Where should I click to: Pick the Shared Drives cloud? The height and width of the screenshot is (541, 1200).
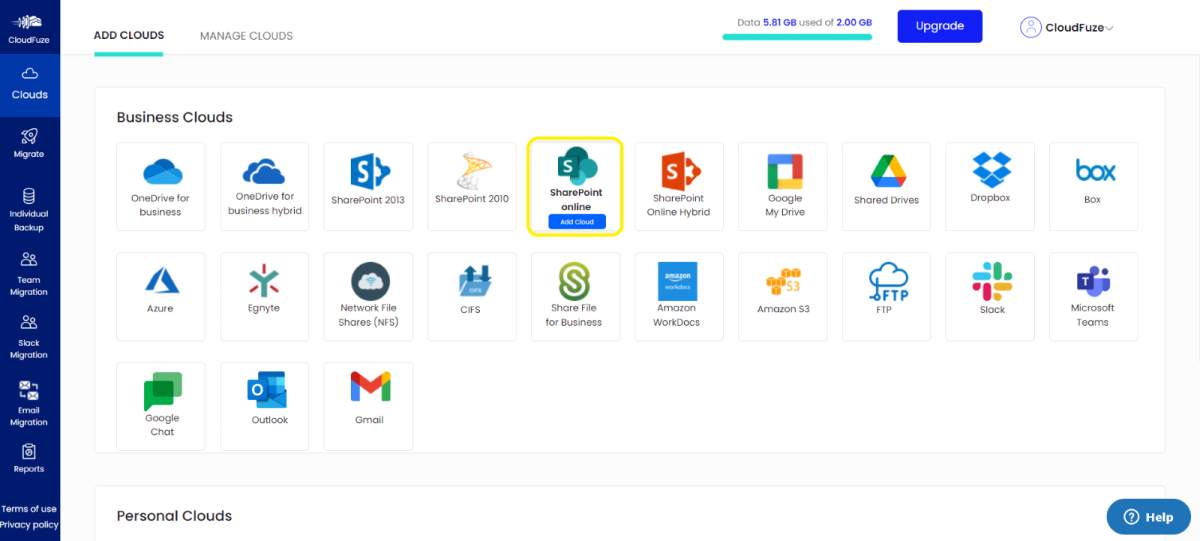(x=886, y=186)
